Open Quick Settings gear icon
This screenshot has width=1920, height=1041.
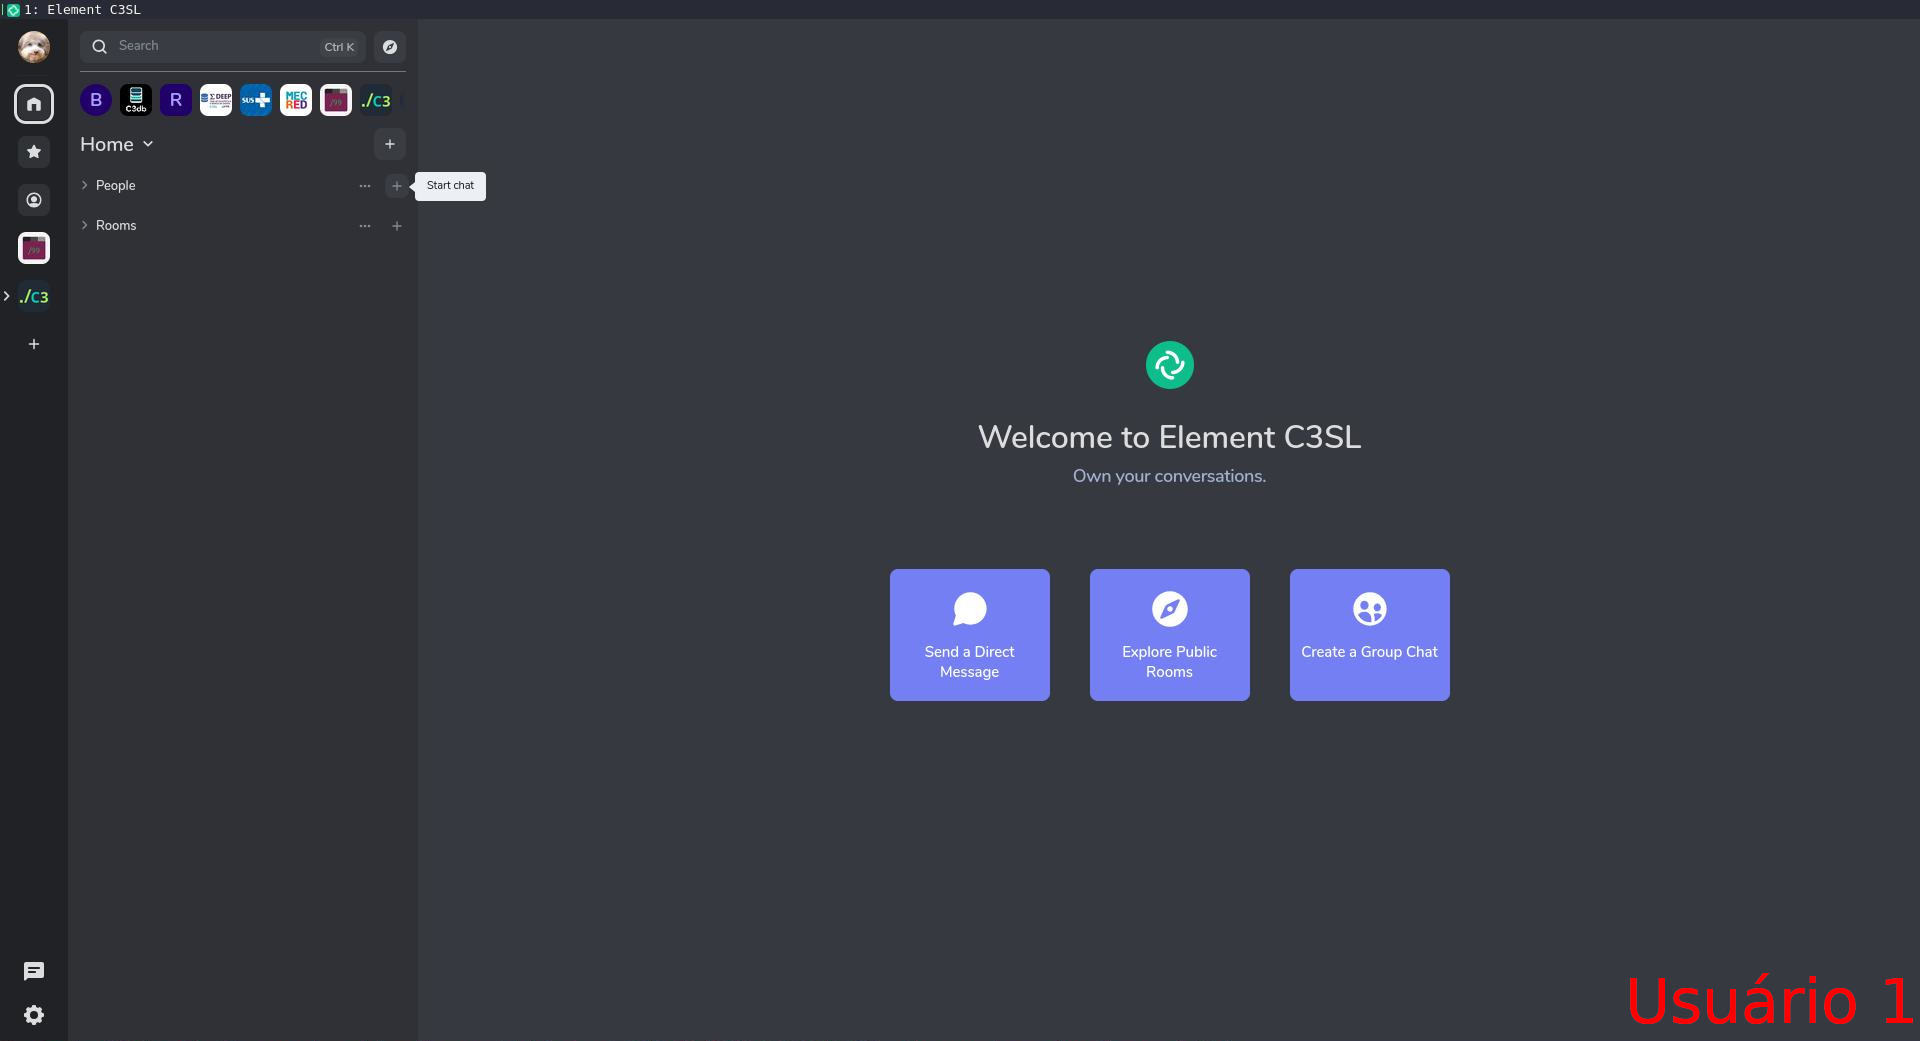[x=34, y=1015]
